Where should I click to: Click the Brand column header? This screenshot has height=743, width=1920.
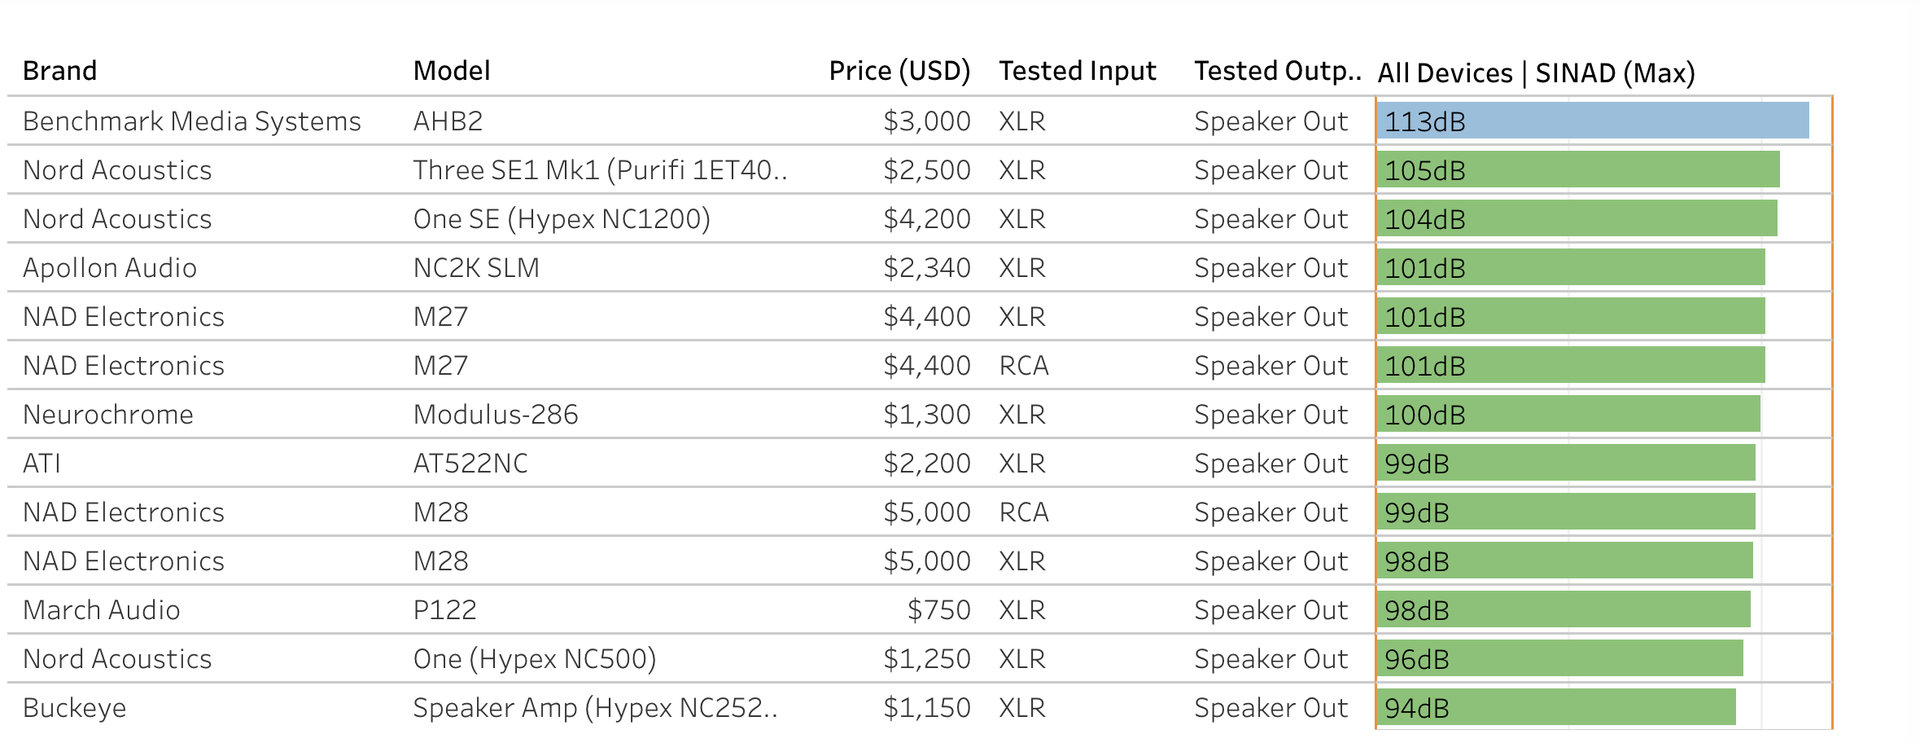pos(60,71)
